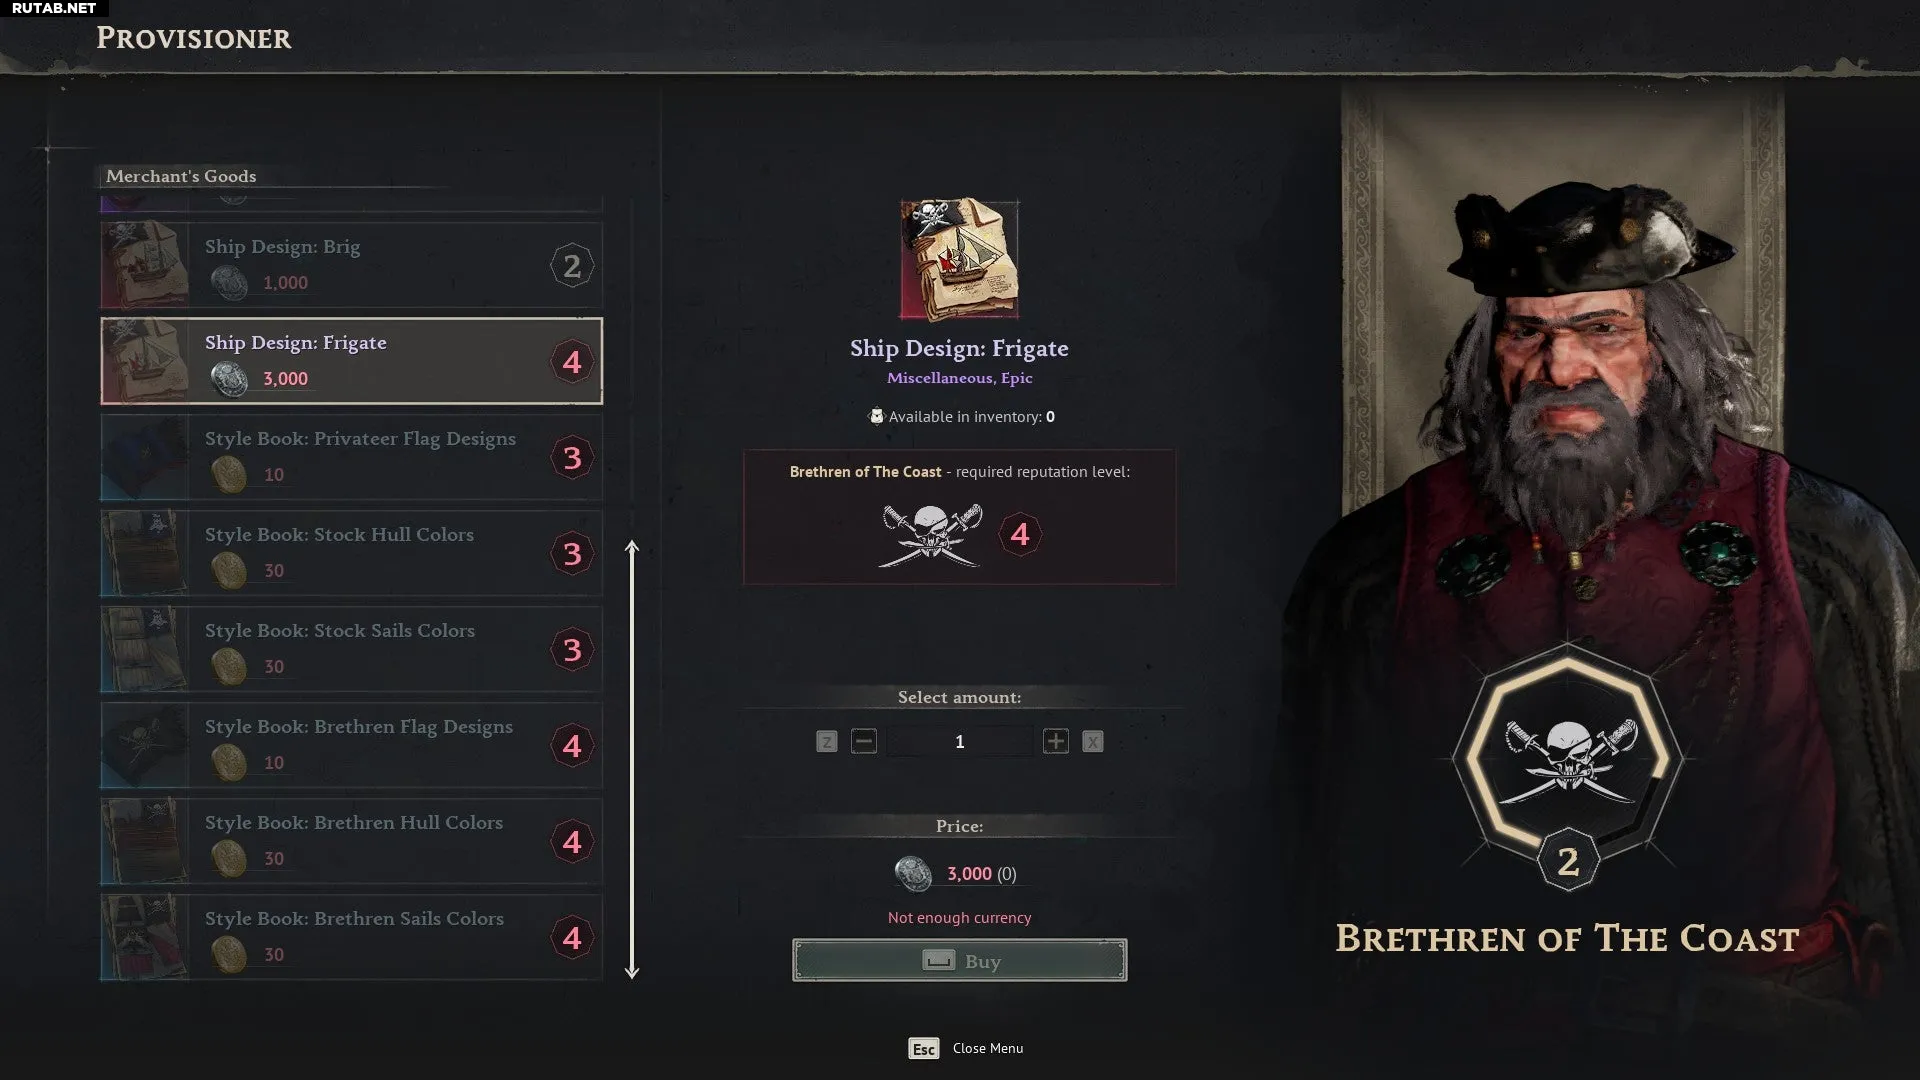
Task: Select Style Book: Brethren Hull Colors
Action: pos(351,841)
